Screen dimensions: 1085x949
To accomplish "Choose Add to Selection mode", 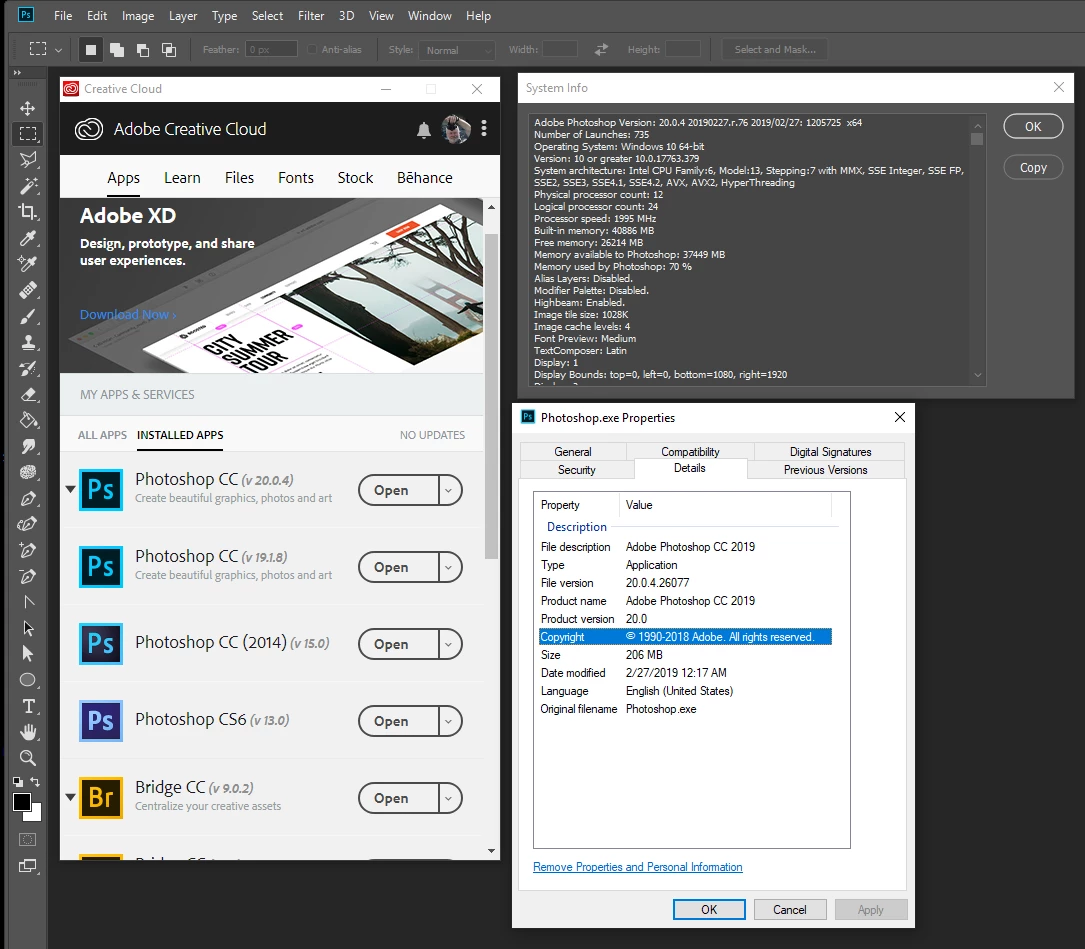I will [117, 50].
